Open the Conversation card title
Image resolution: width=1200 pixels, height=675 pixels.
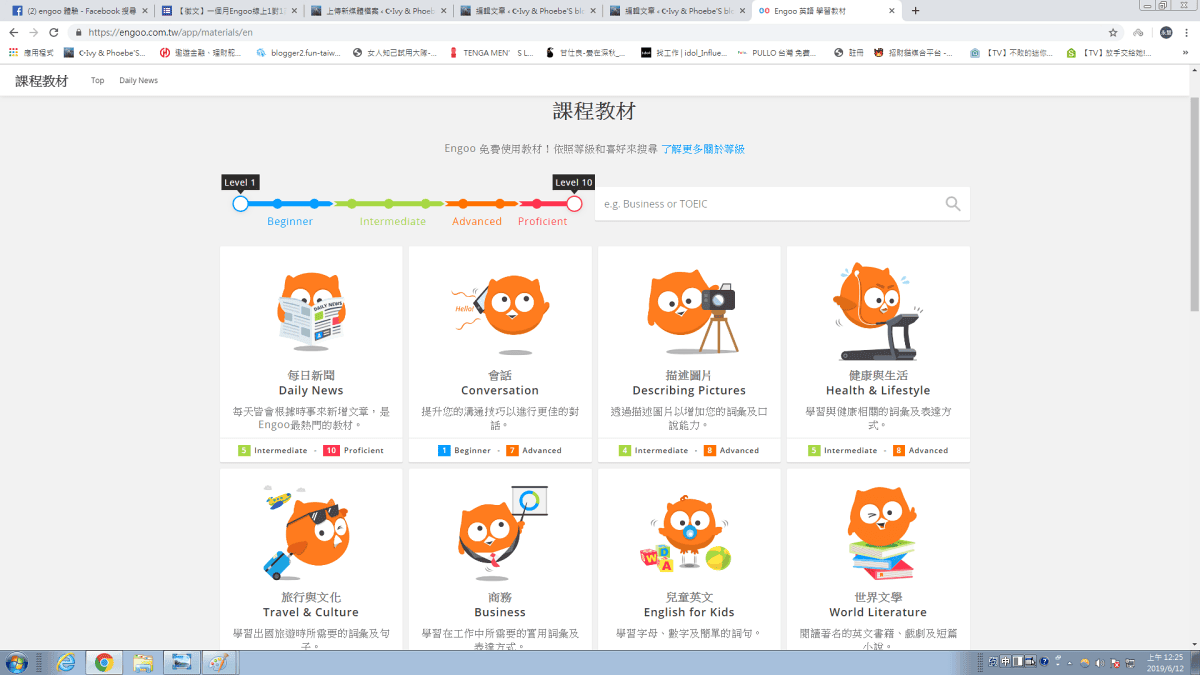(x=500, y=390)
